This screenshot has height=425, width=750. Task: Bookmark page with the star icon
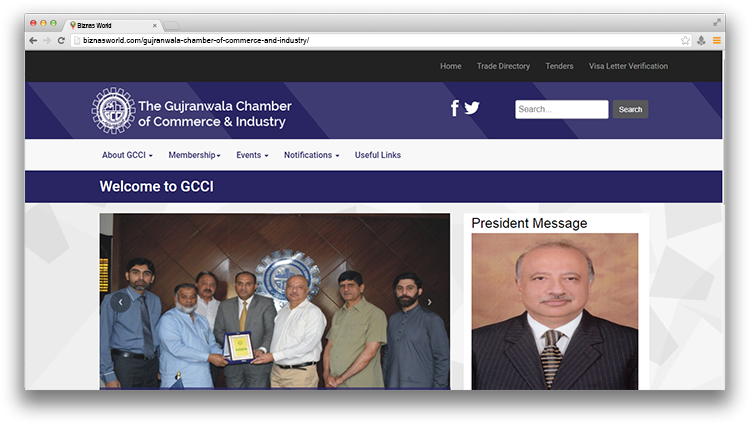(x=685, y=40)
